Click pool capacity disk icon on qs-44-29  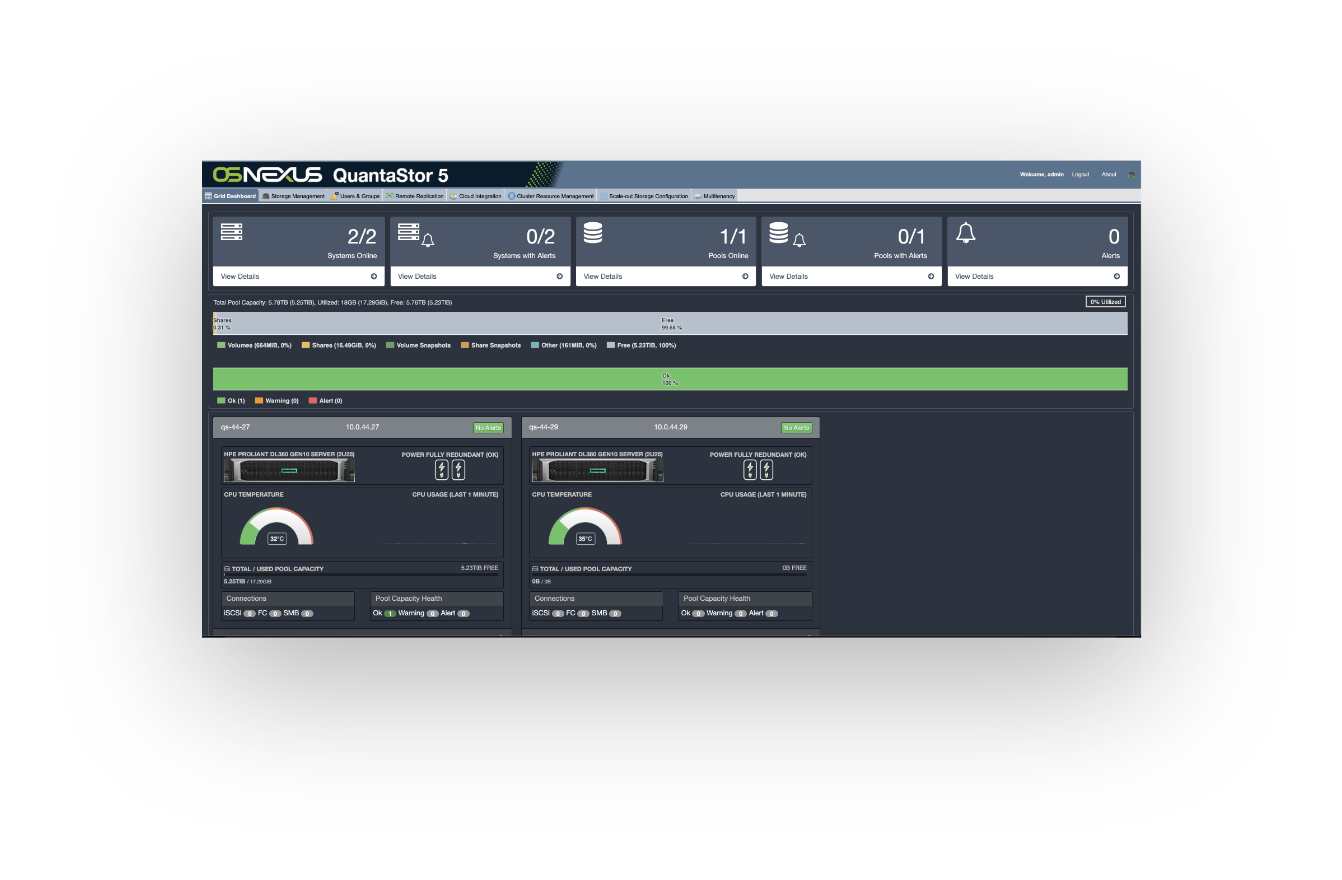click(x=535, y=569)
